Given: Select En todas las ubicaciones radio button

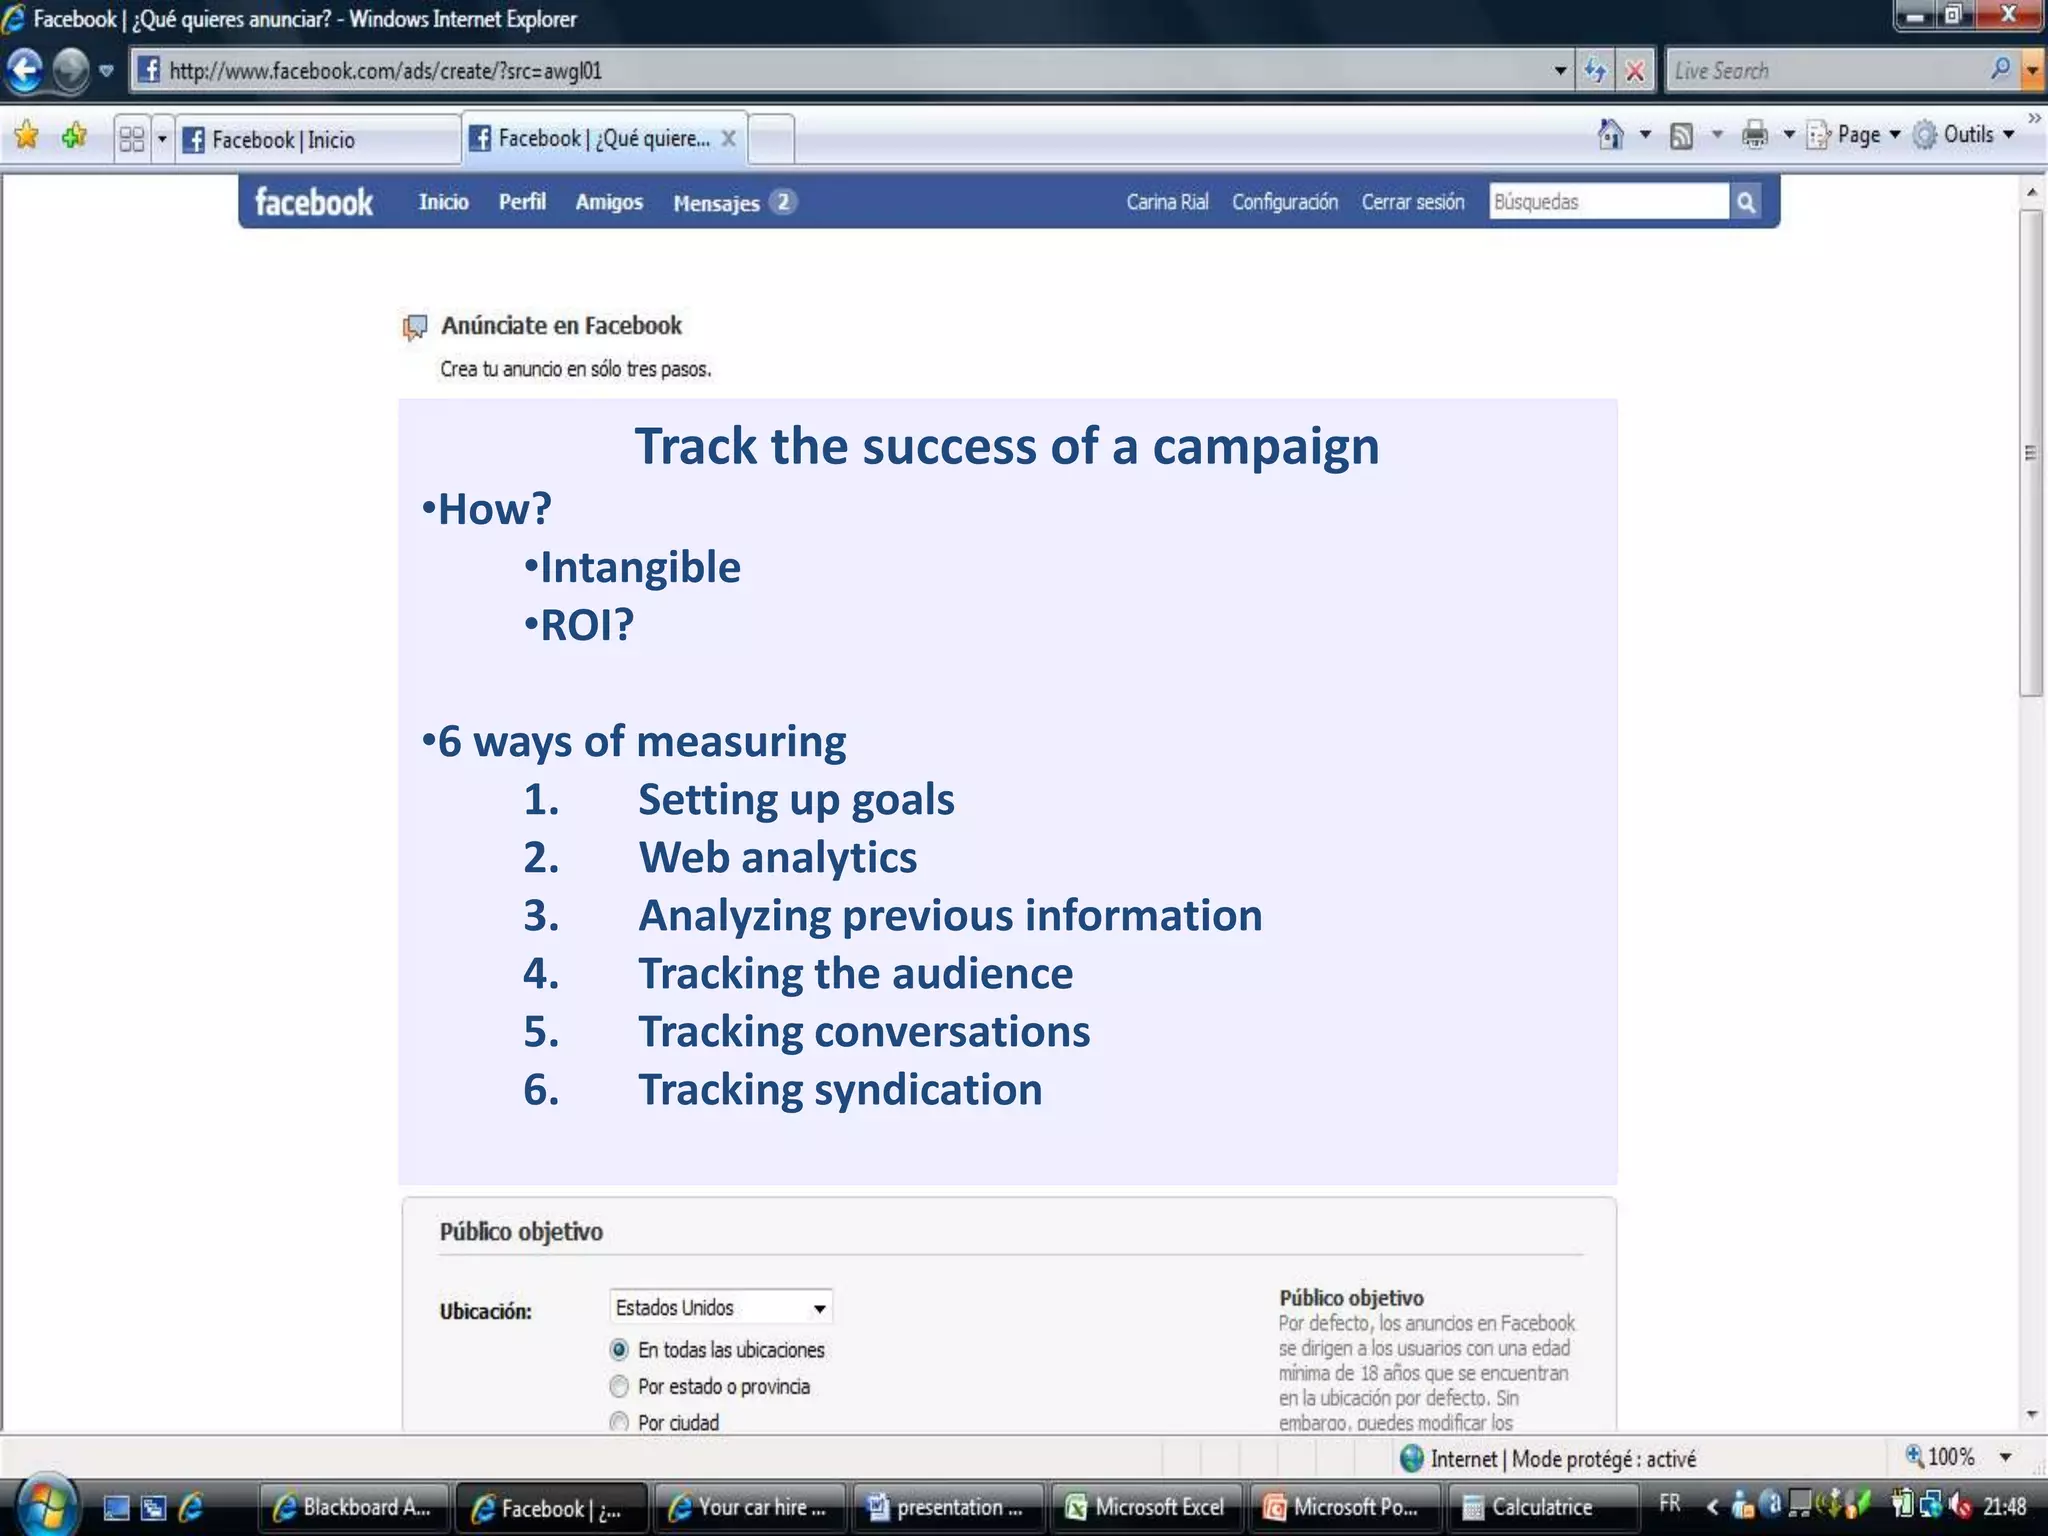Looking at the screenshot, I should [x=619, y=1350].
